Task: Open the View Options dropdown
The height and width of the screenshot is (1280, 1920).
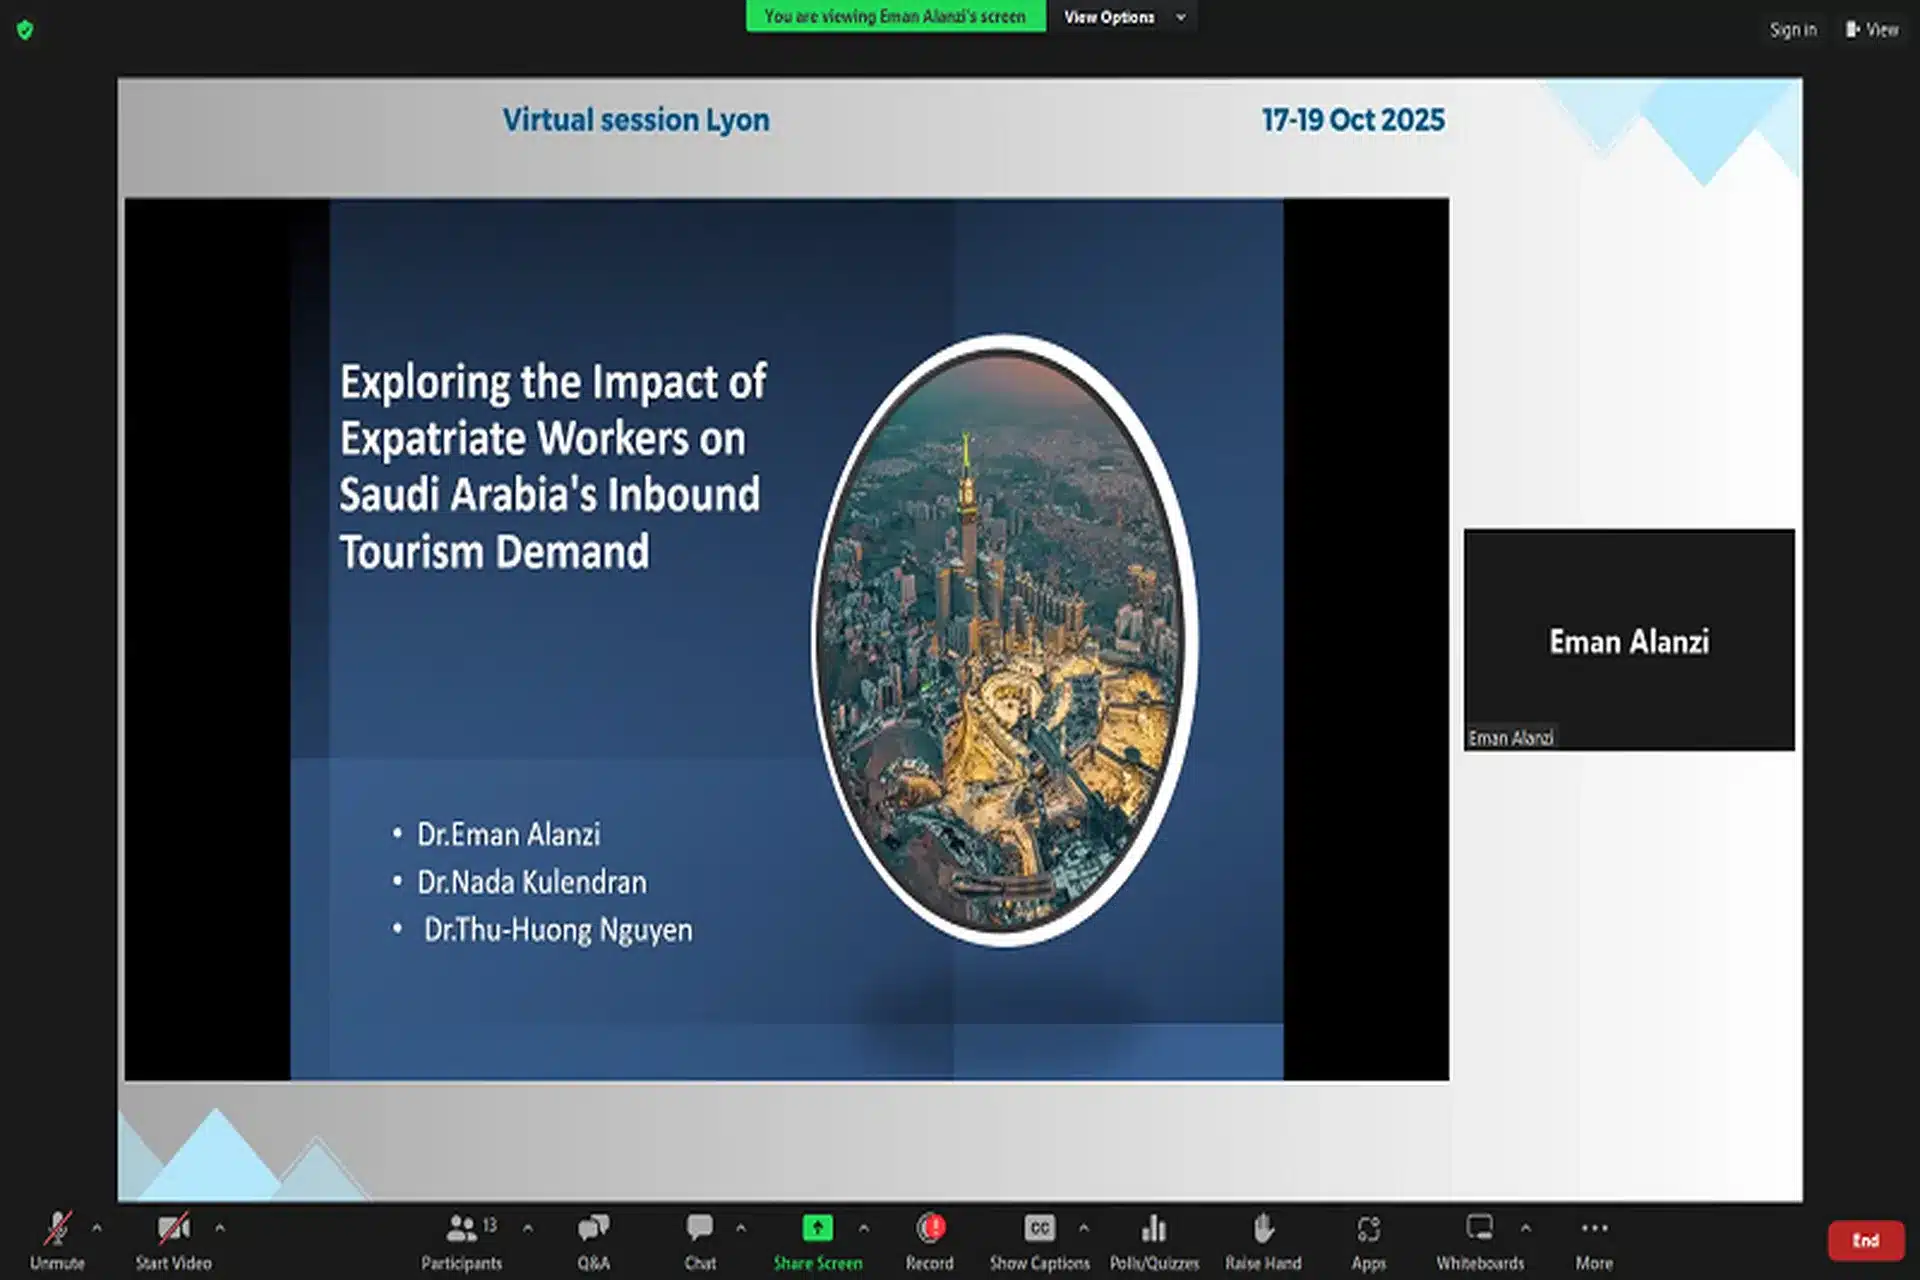Action: coord(1122,17)
